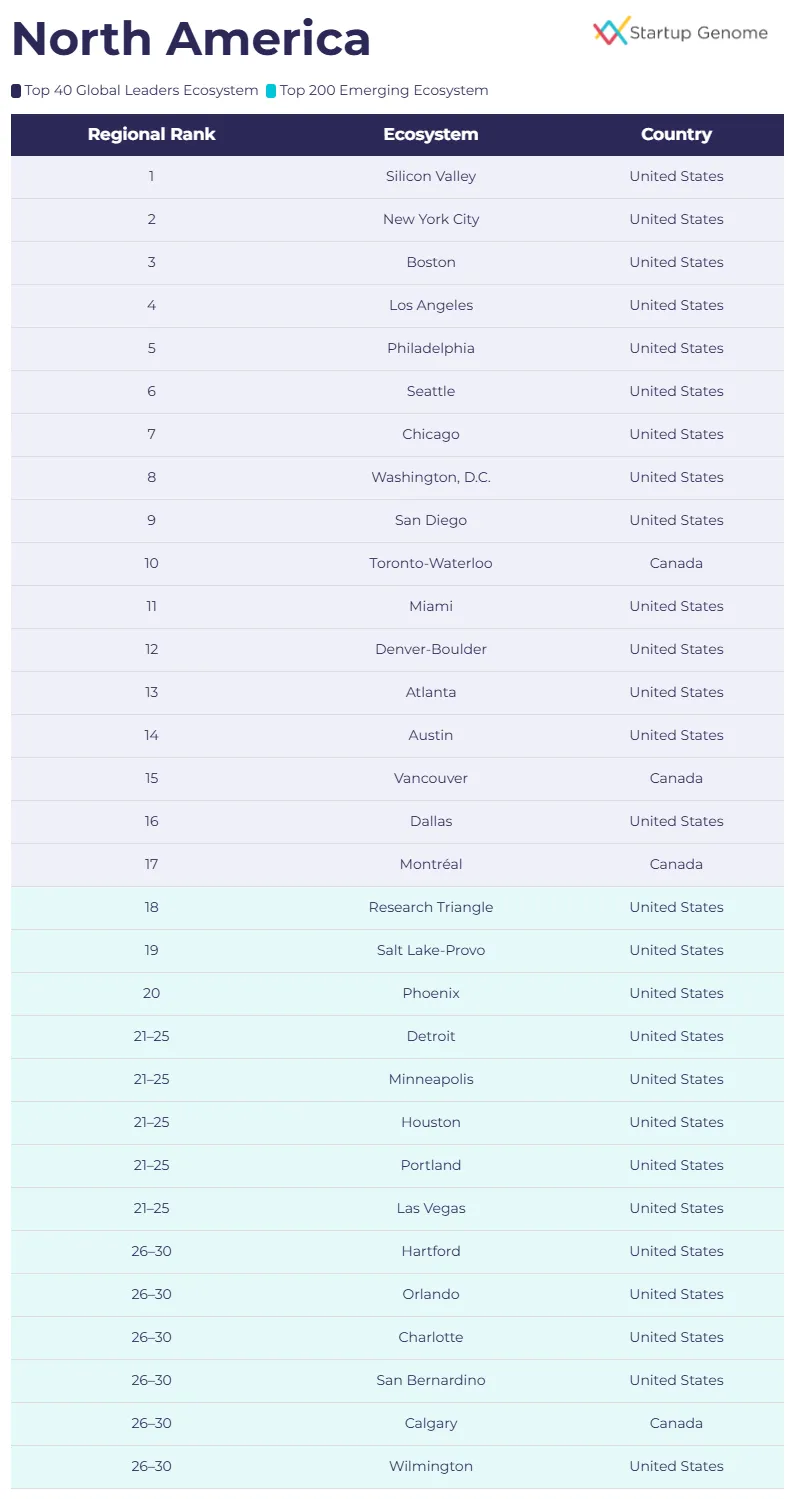Image resolution: width=794 pixels, height=1499 pixels.
Task: Click the Montréal ecosystem name
Action: pos(431,864)
